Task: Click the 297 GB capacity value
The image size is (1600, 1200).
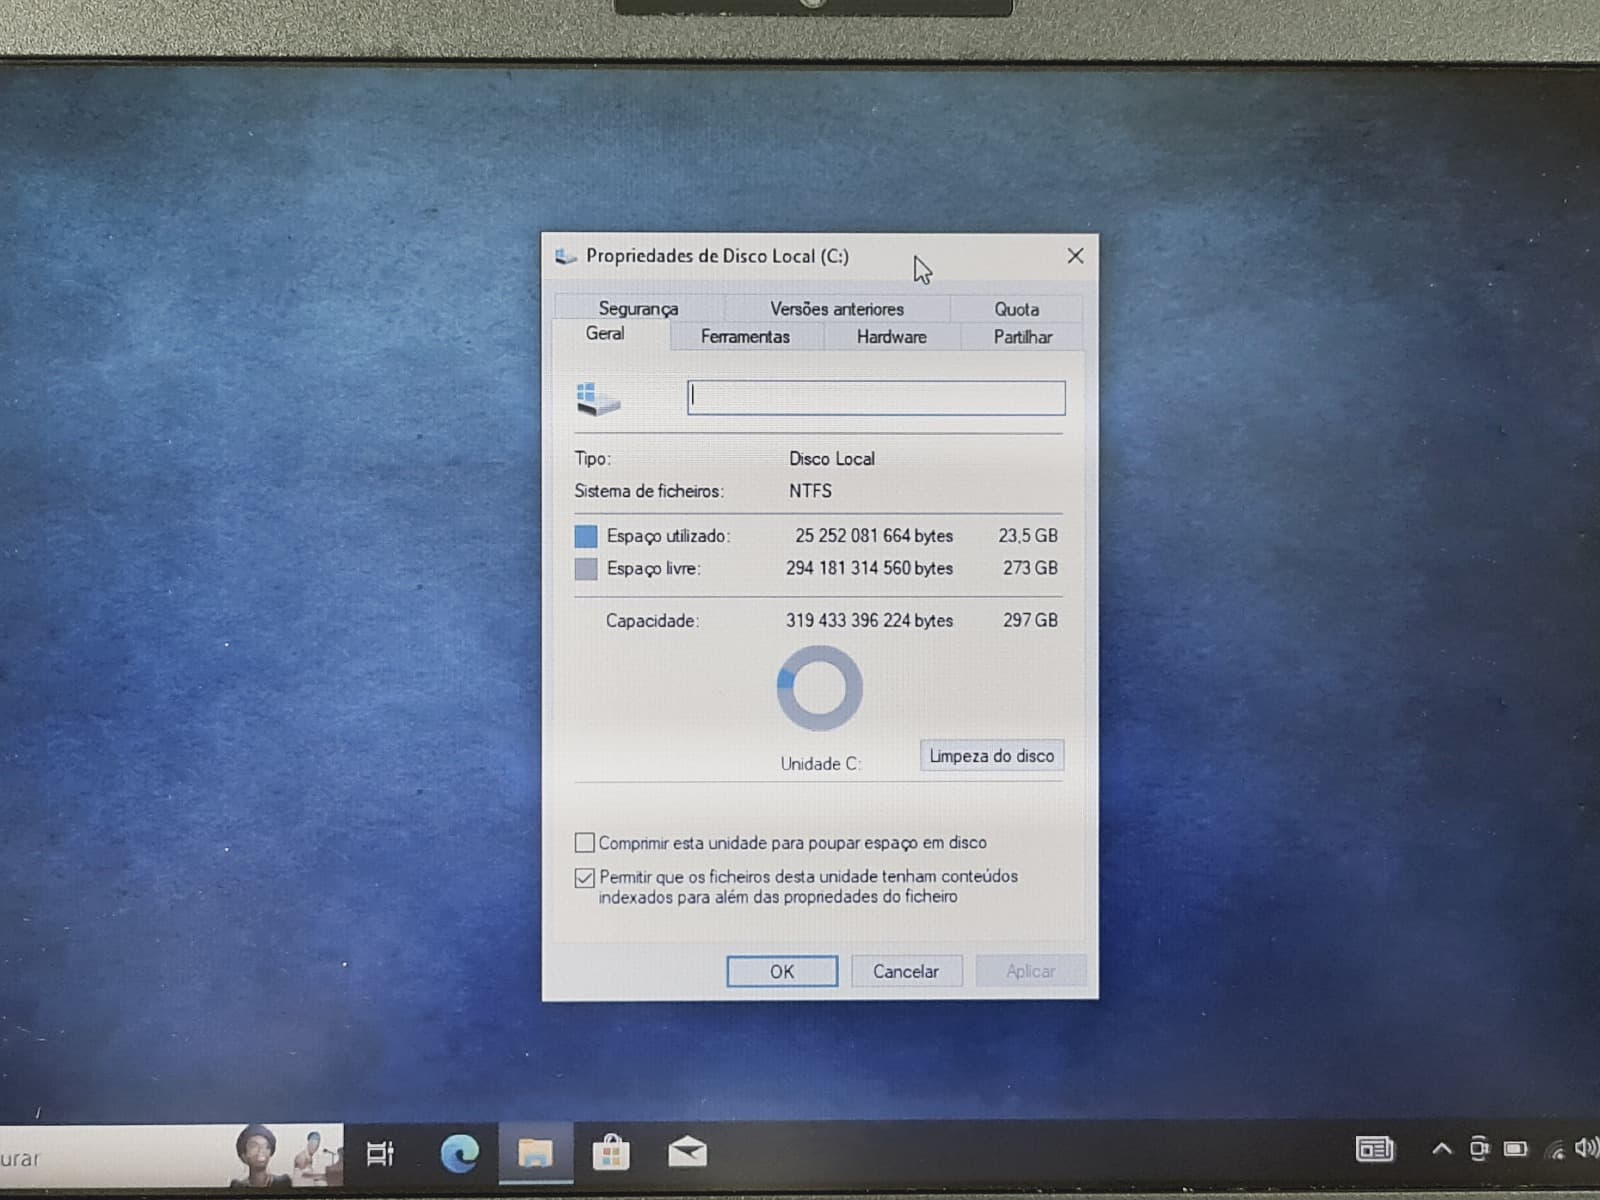Action: [1030, 620]
